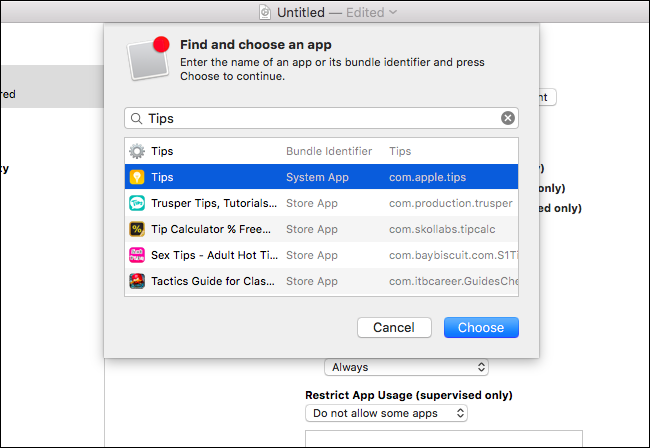This screenshot has width=650, height=448.
Task: Select the com.itbcareer Tactics Guide row
Action: pos(450,281)
